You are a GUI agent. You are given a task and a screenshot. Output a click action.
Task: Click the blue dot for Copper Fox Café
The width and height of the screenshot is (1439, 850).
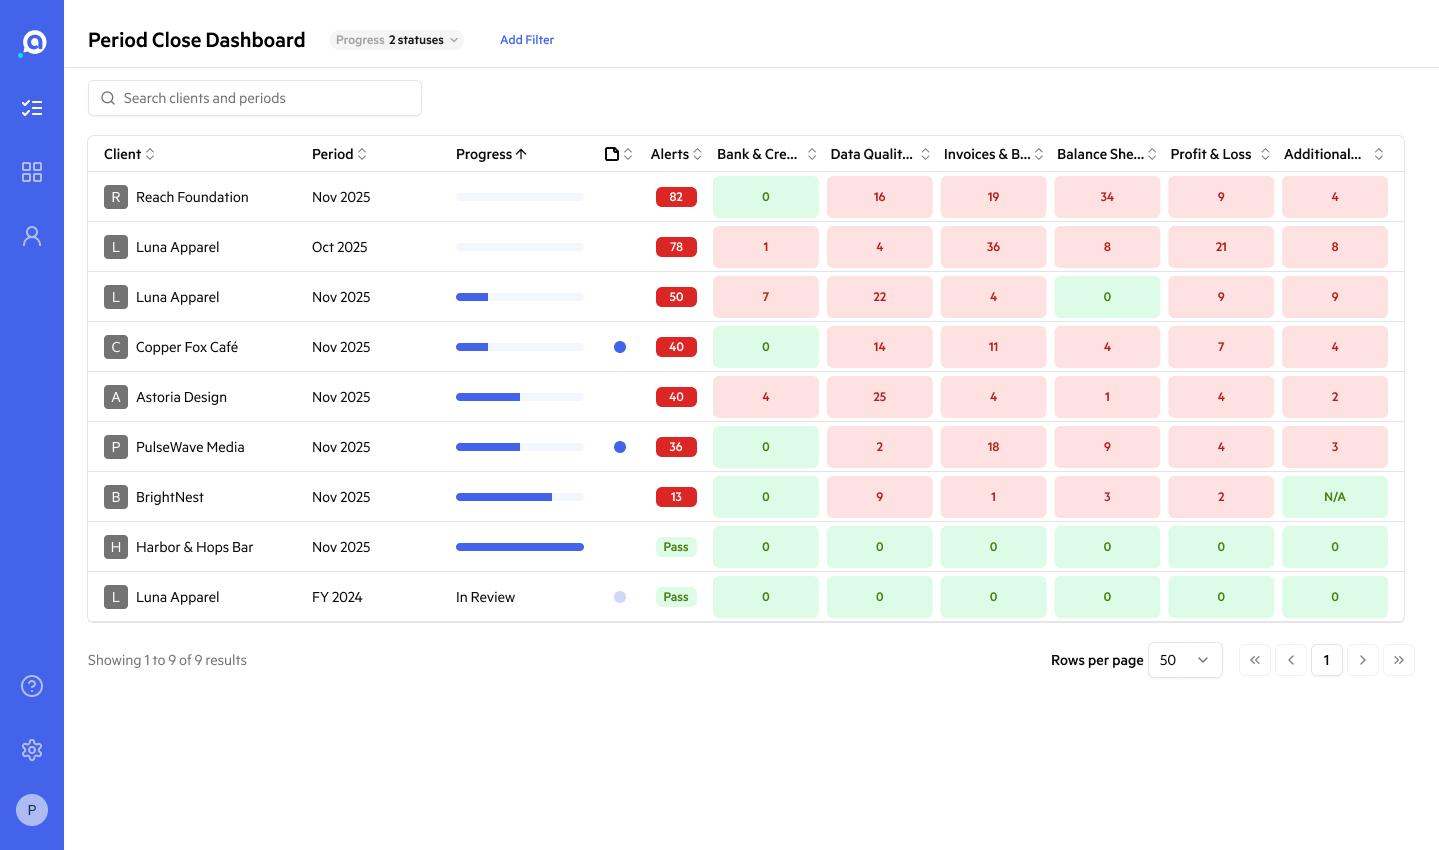click(620, 347)
